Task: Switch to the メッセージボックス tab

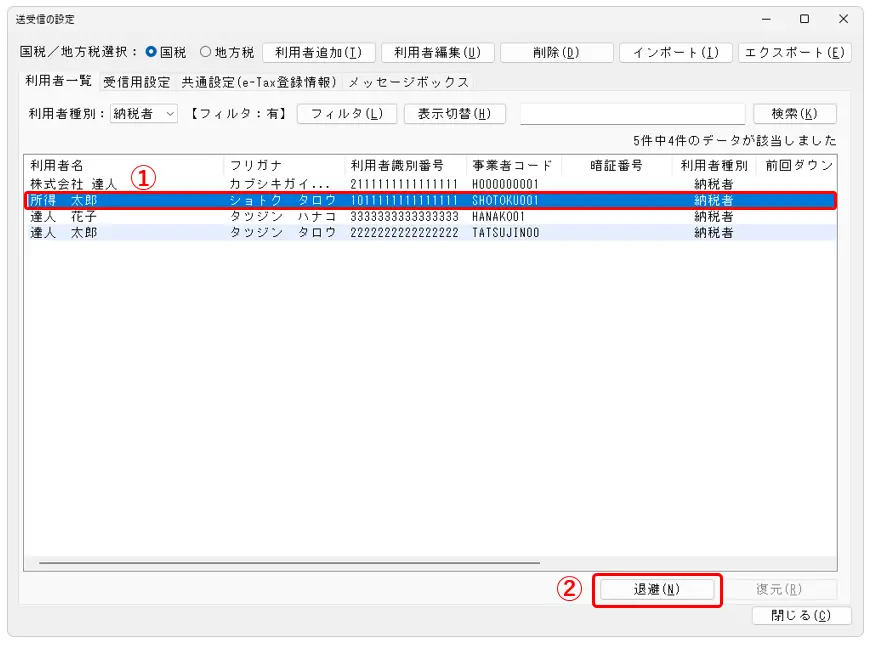Action: coord(408,82)
